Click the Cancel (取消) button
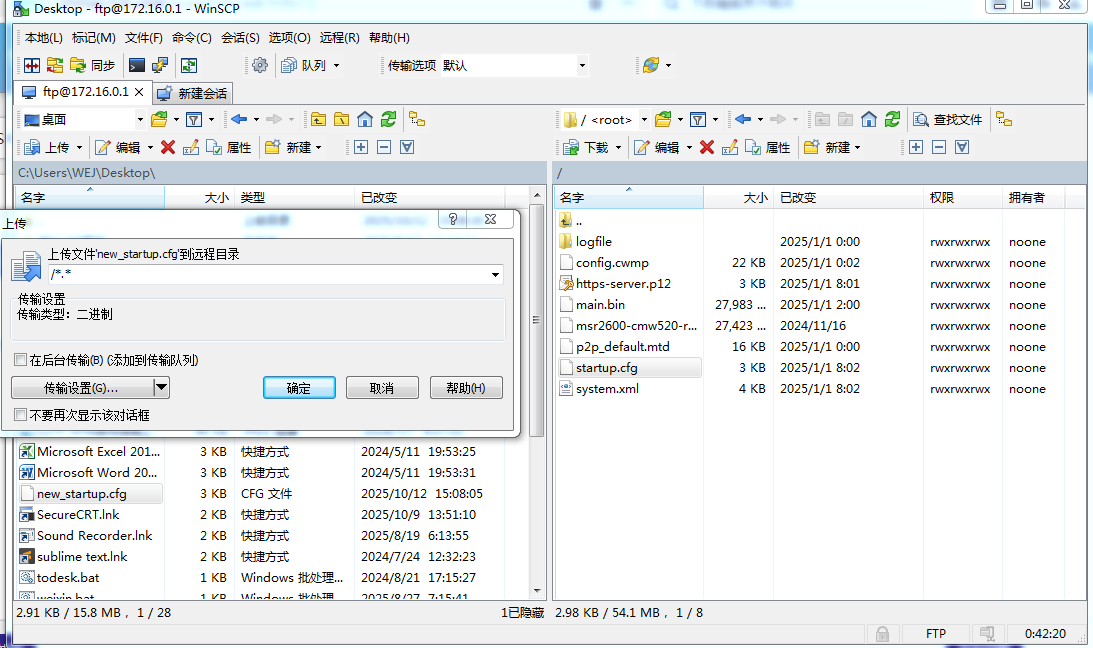Screen dimensions: 1093x648 (382, 387)
